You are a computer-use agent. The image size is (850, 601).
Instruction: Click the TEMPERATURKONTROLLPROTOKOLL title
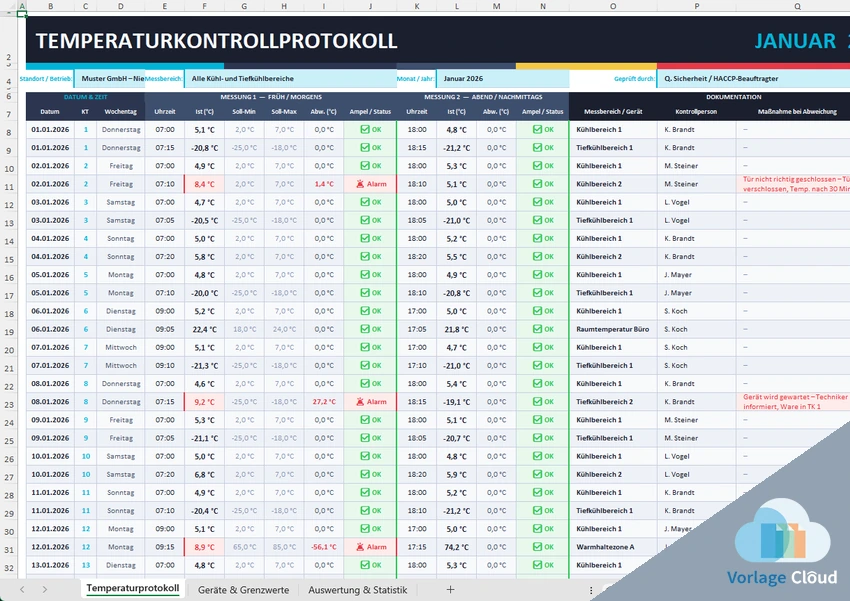216,41
